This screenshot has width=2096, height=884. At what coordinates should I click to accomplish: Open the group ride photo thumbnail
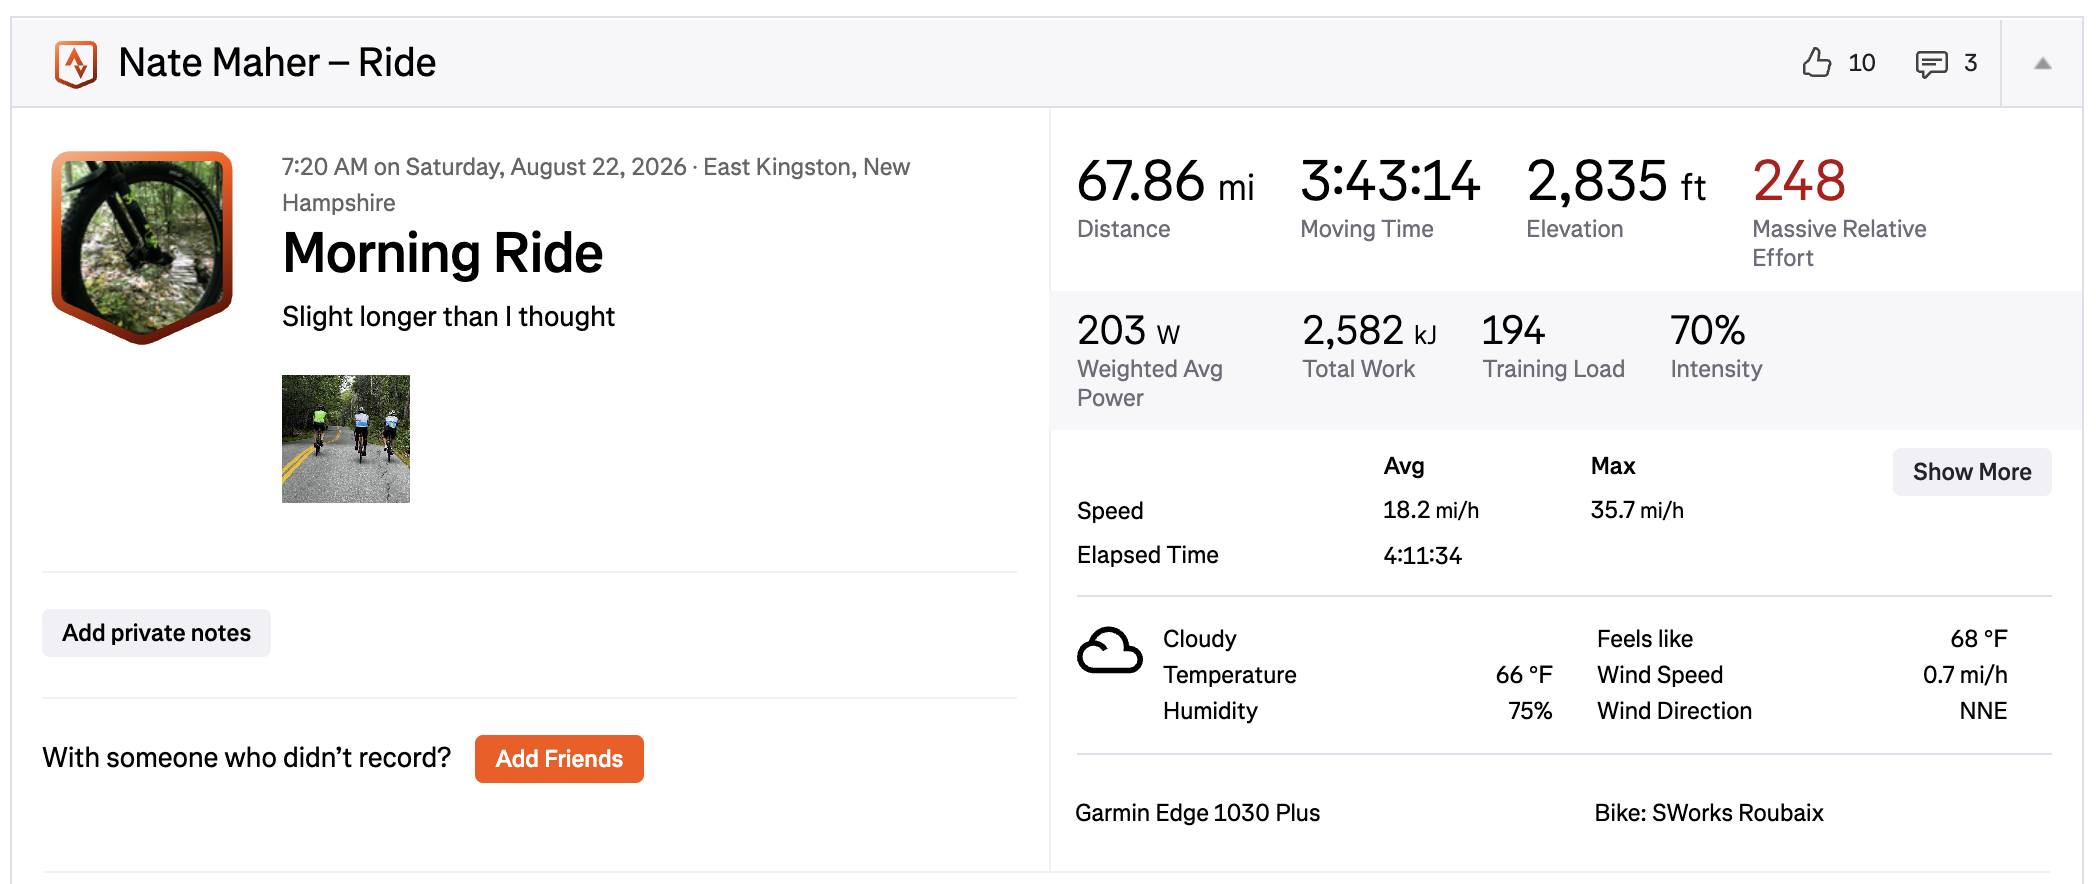click(346, 439)
